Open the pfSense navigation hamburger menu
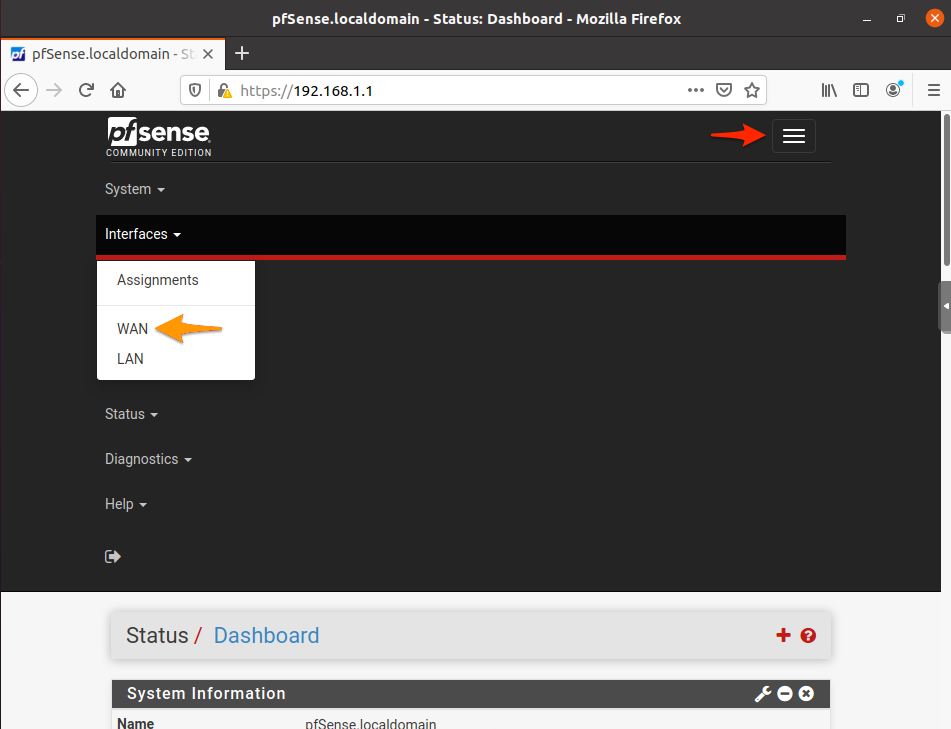The image size is (951, 729). pyautogui.click(x=793, y=136)
